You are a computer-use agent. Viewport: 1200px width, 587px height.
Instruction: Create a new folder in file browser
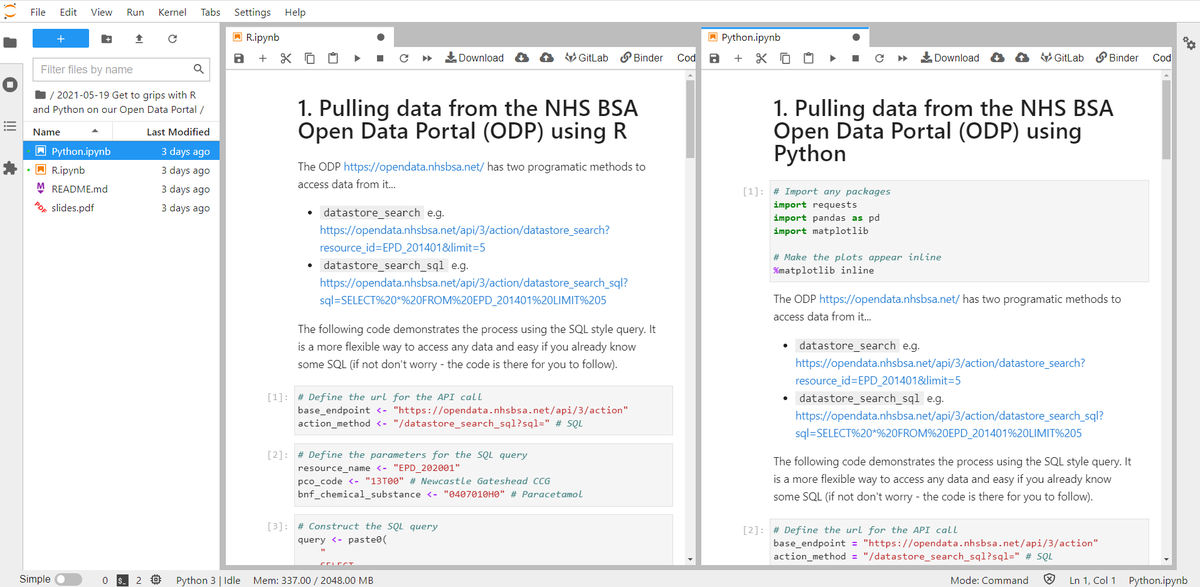point(107,38)
